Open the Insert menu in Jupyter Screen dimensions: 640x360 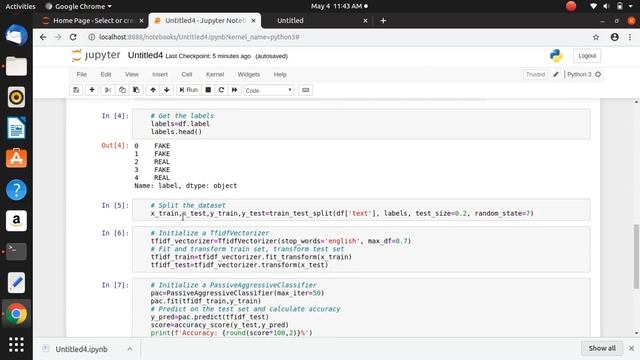click(x=160, y=74)
